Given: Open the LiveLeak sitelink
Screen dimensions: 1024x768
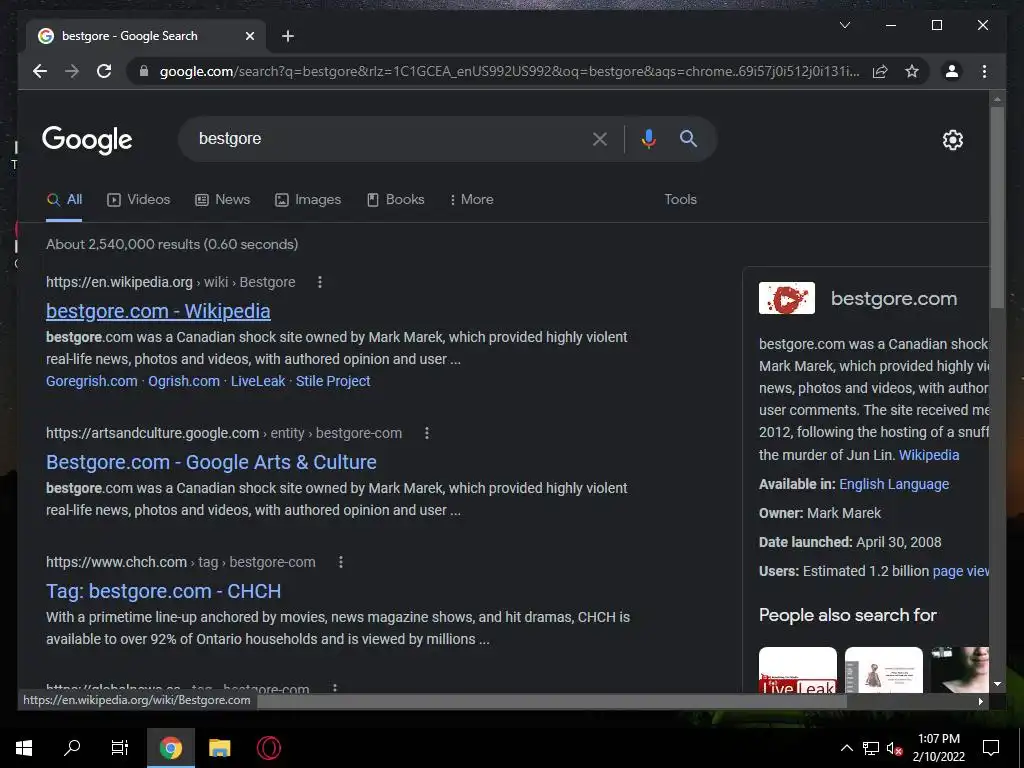Looking at the screenshot, I should [258, 381].
